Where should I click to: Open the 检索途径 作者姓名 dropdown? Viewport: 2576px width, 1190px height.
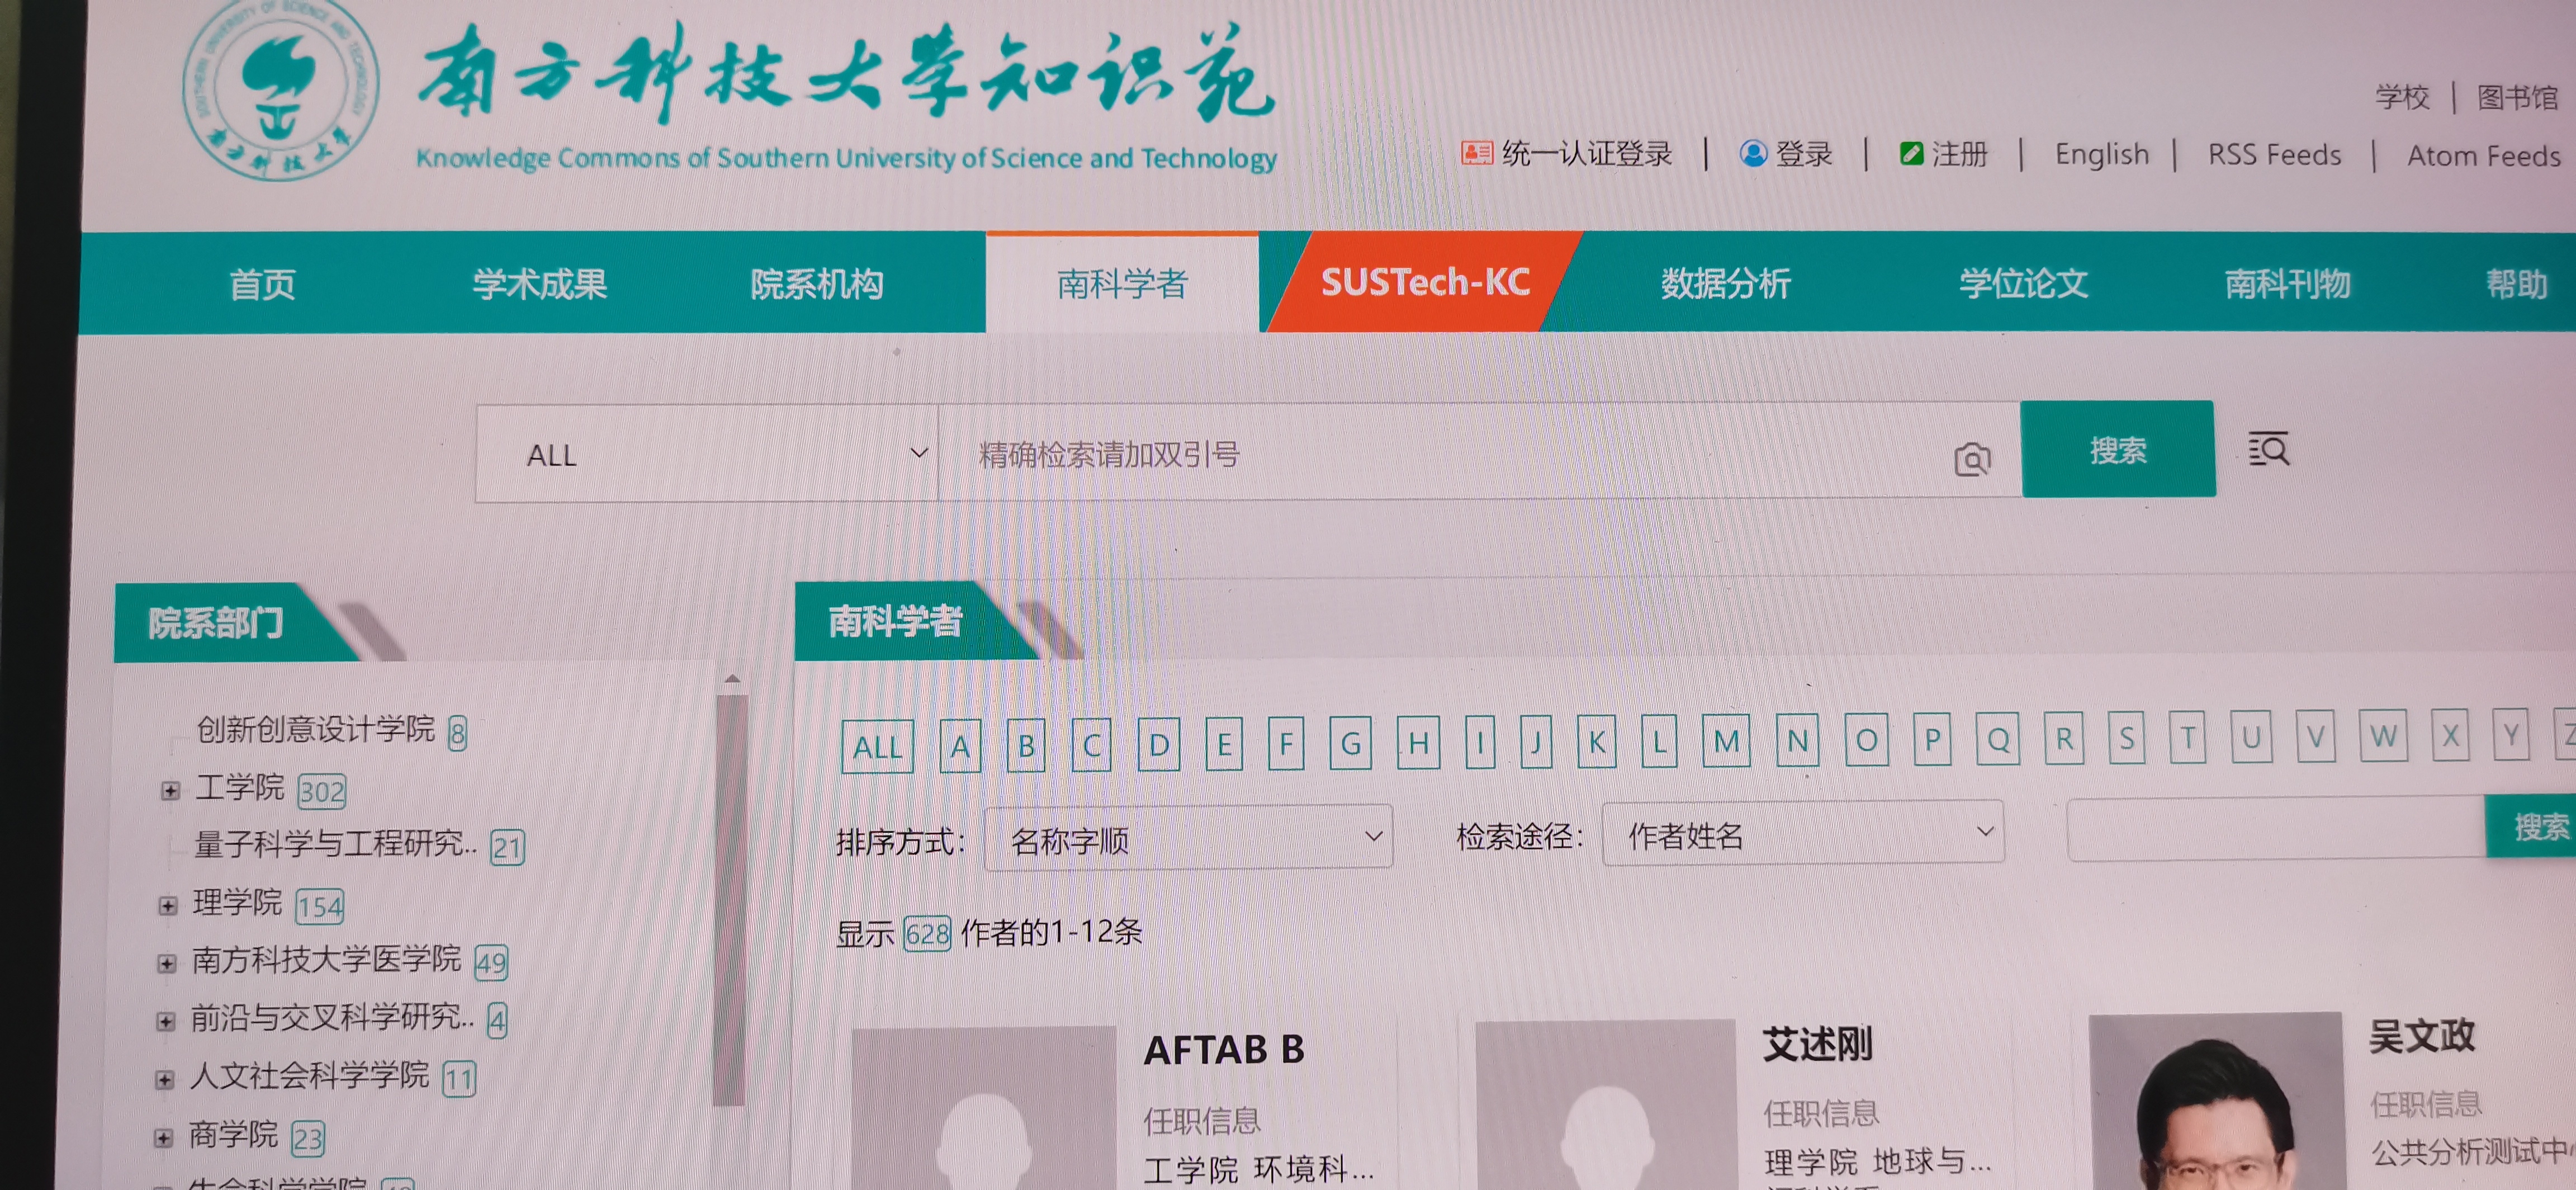pos(1803,833)
